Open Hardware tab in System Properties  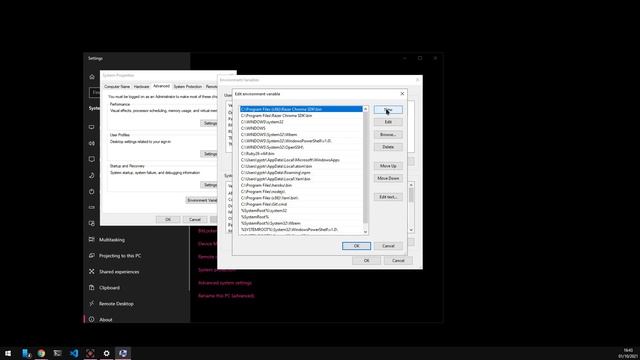tap(141, 87)
